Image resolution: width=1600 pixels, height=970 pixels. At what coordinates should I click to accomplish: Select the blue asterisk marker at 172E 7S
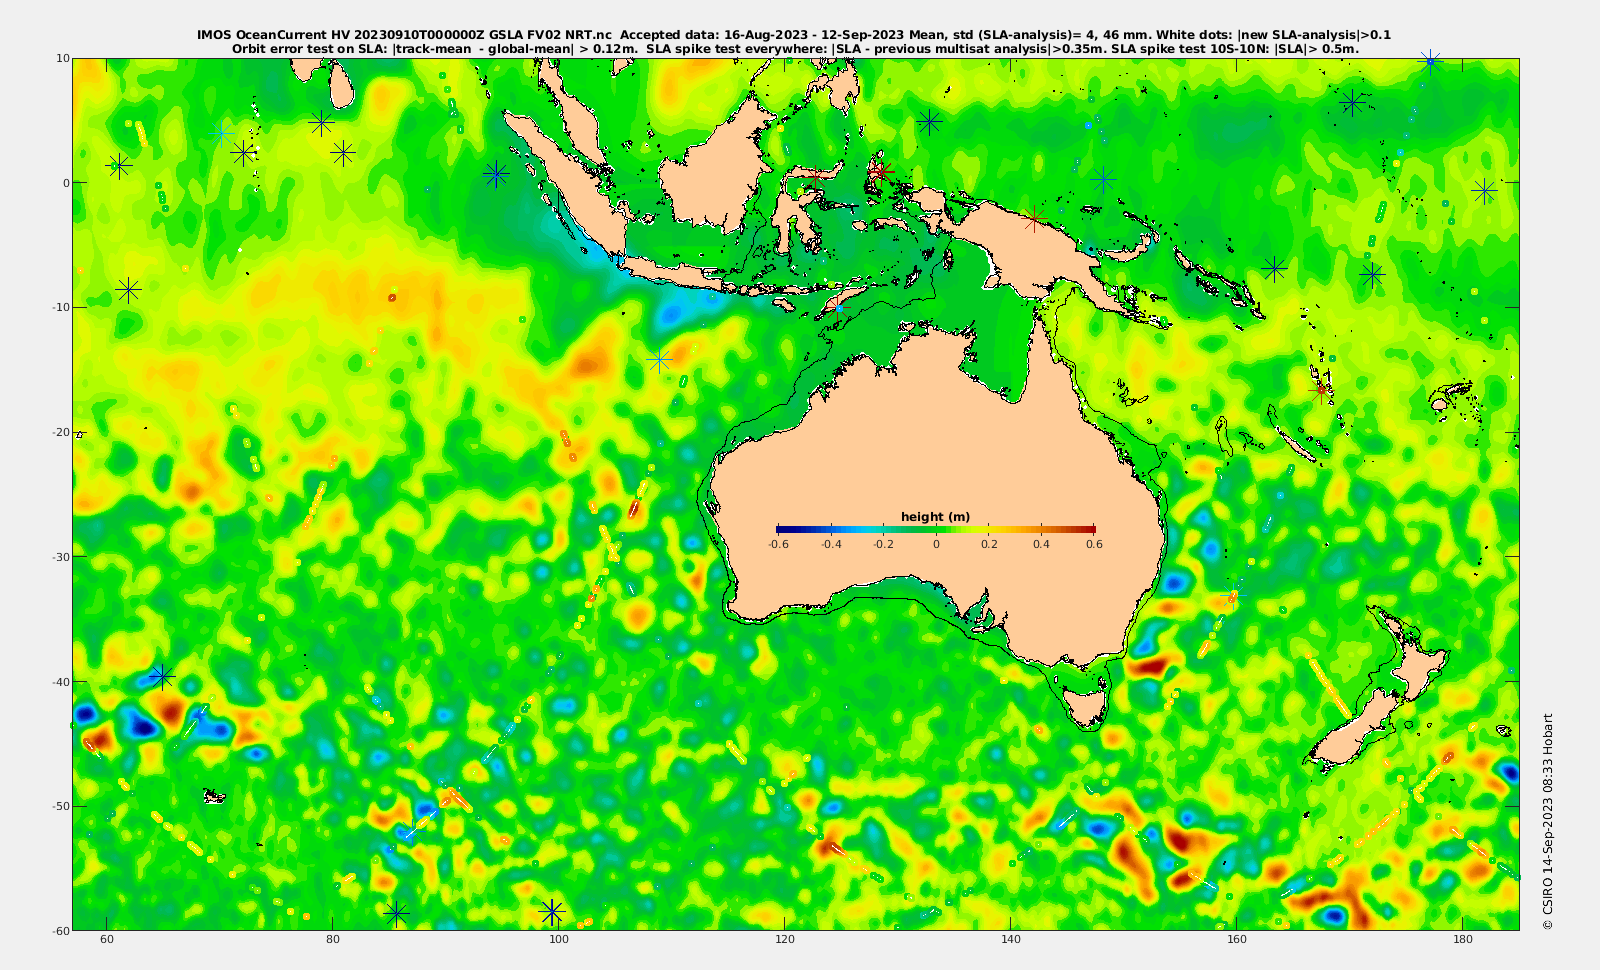click(1372, 274)
